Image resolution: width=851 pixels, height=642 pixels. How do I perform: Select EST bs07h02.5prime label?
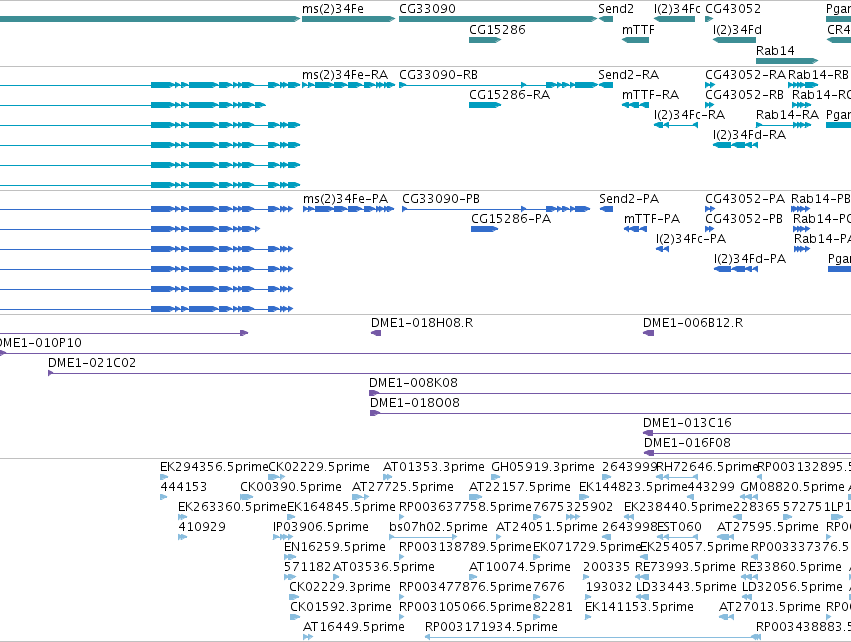tap(439, 526)
